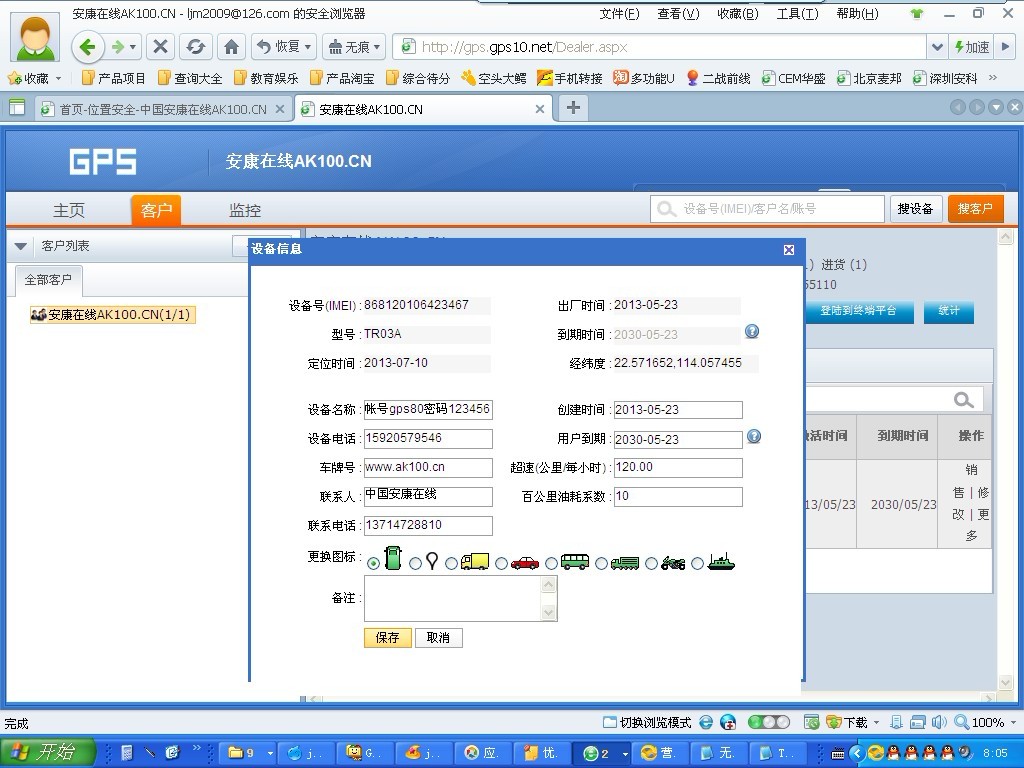Click the help icon beside 用户到期

pos(754,436)
